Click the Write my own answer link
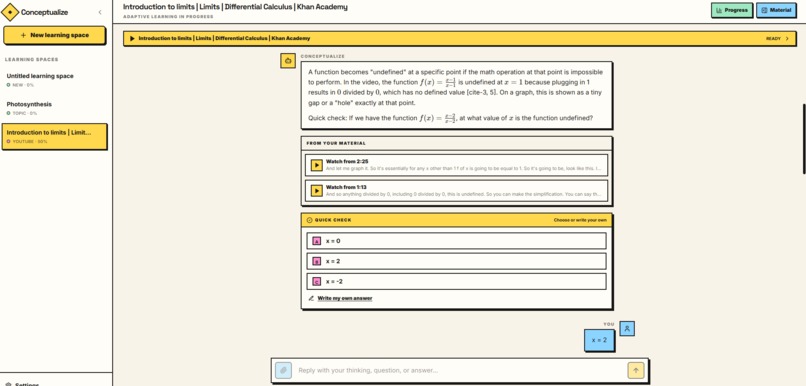Screen dimensions: 806x386 pyautogui.click(x=345, y=298)
